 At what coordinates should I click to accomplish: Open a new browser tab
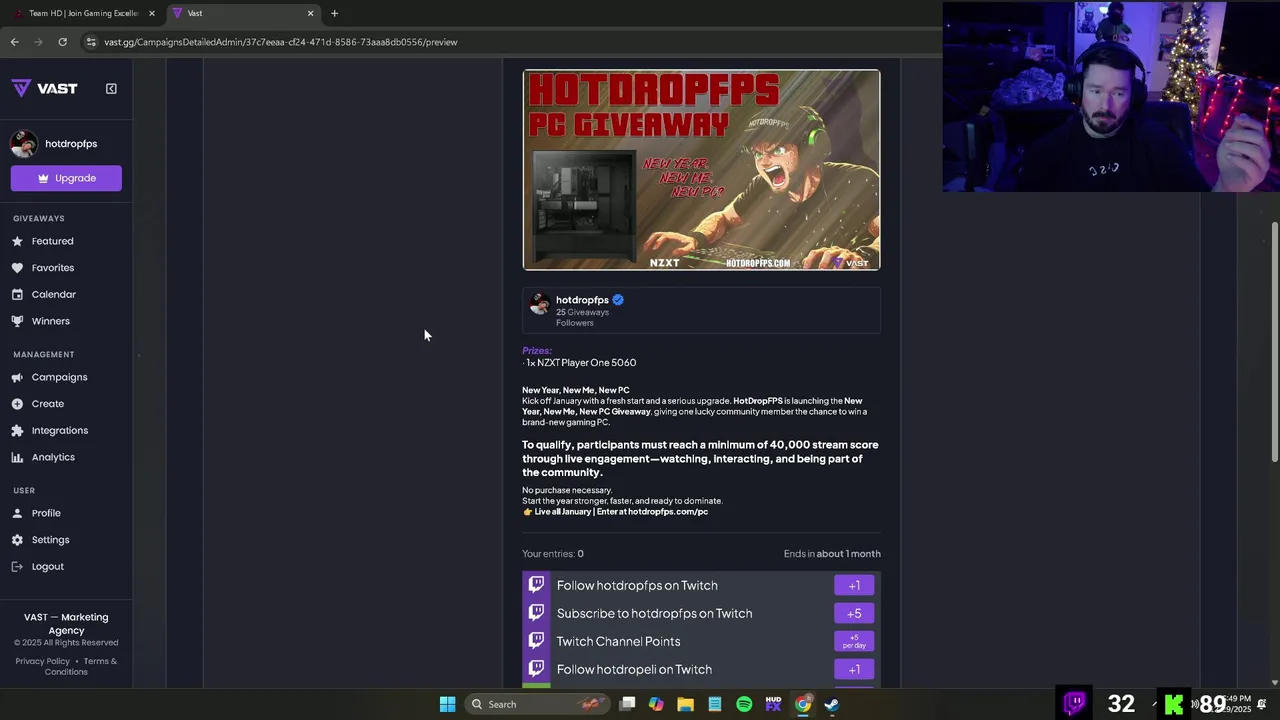point(334,13)
